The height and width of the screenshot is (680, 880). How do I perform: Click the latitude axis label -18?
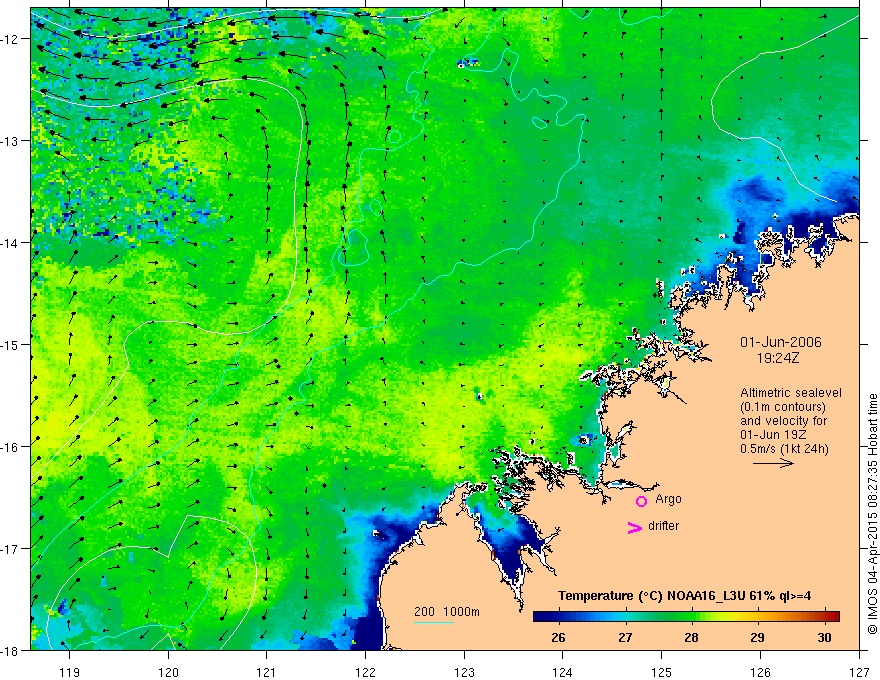[10, 650]
